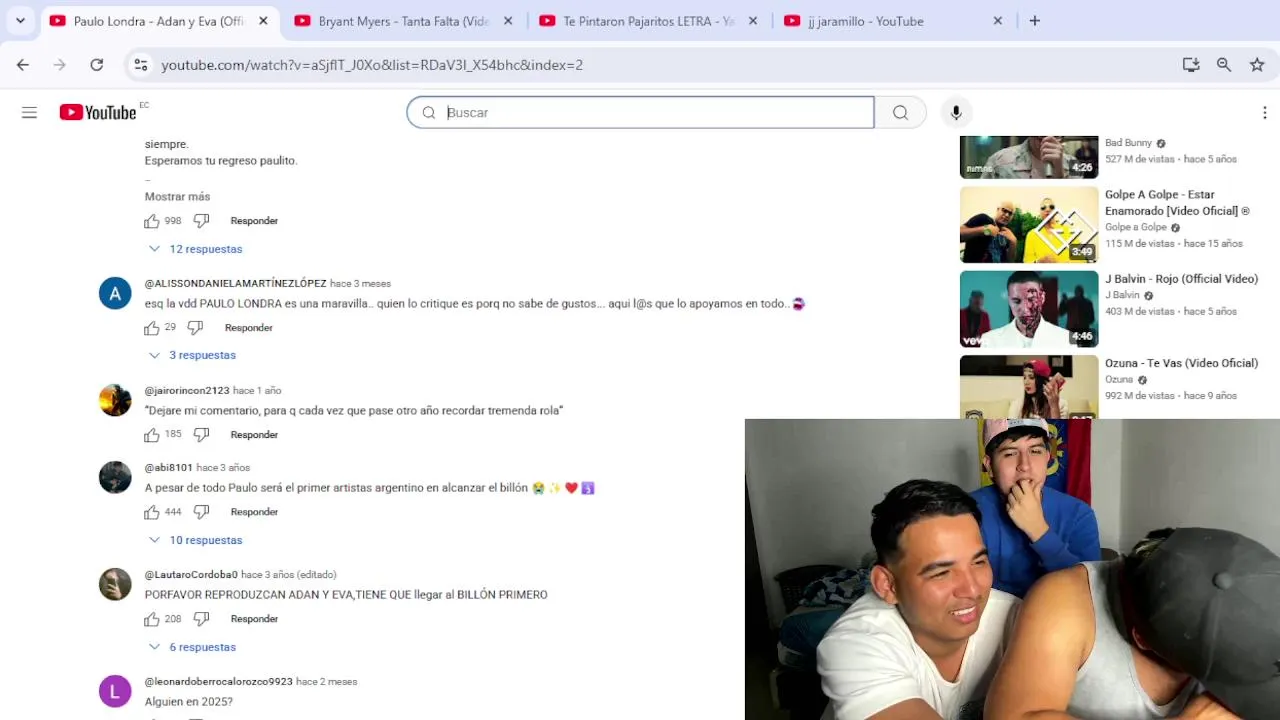Image resolution: width=1280 pixels, height=720 pixels.
Task: Click 'hace 3 años (editado)' timestamp
Action: pos(289,575)
